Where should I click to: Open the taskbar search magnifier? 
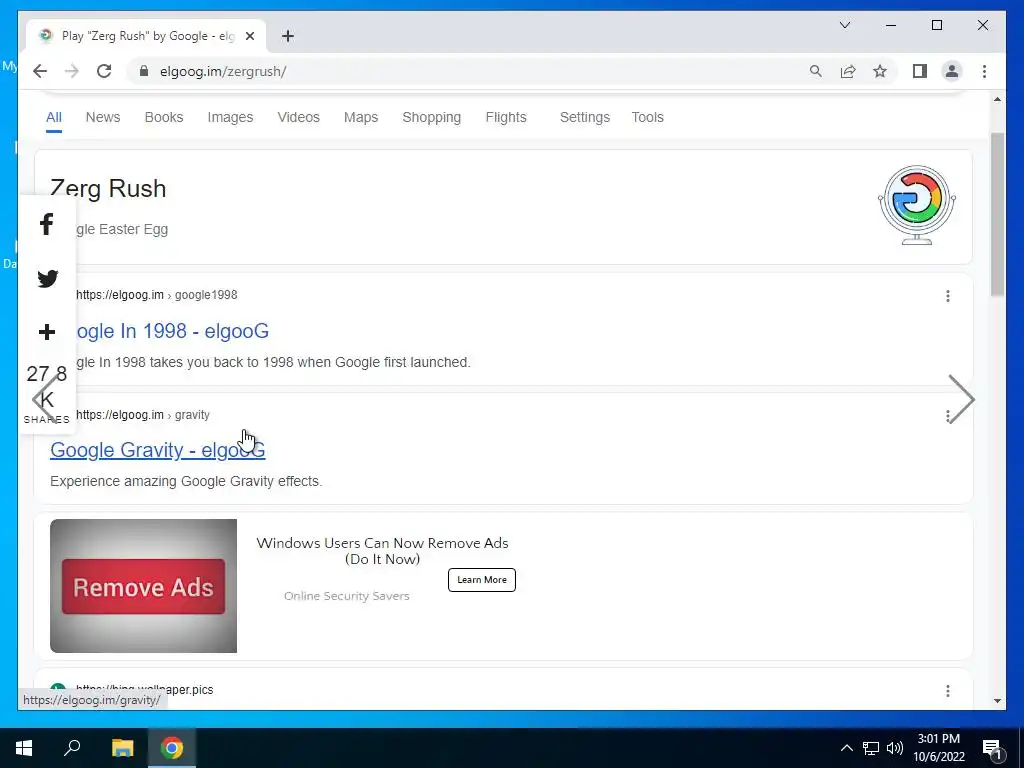pos(72,748)
